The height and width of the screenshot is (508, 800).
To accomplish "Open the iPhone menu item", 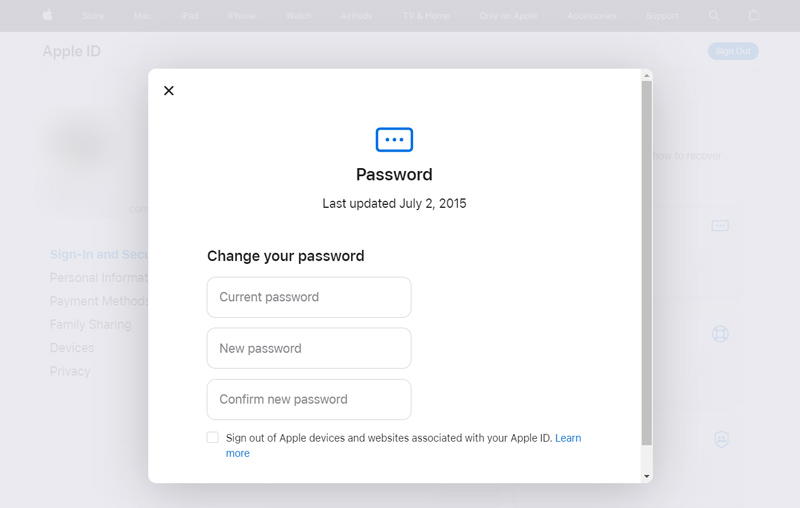I will point(241,16).
